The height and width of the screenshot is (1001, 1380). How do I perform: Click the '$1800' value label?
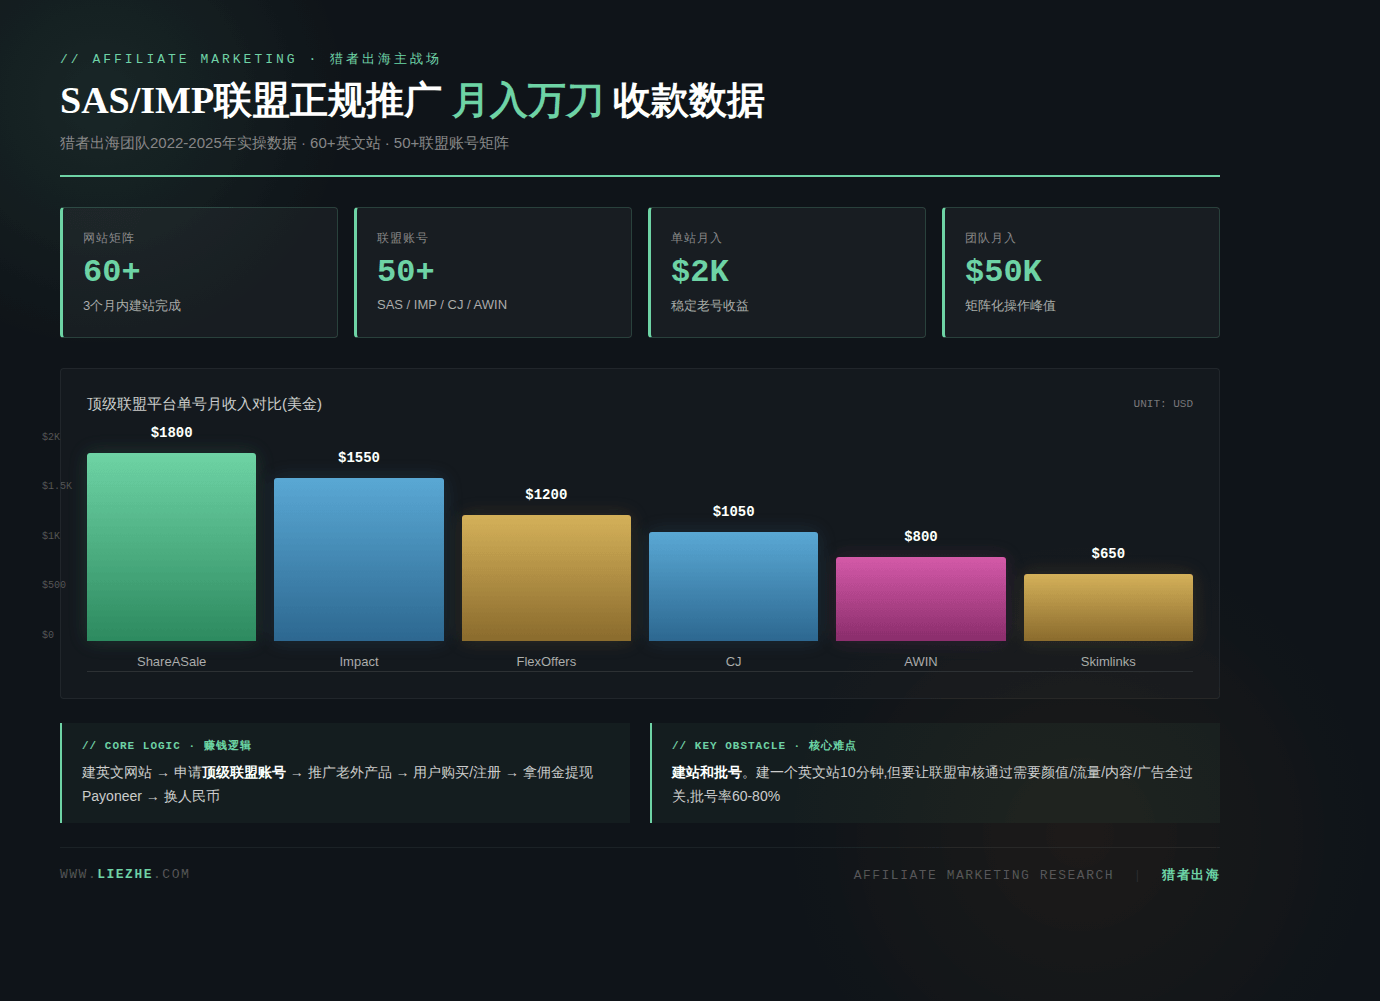pyautogui.click(x=171, y=432)
